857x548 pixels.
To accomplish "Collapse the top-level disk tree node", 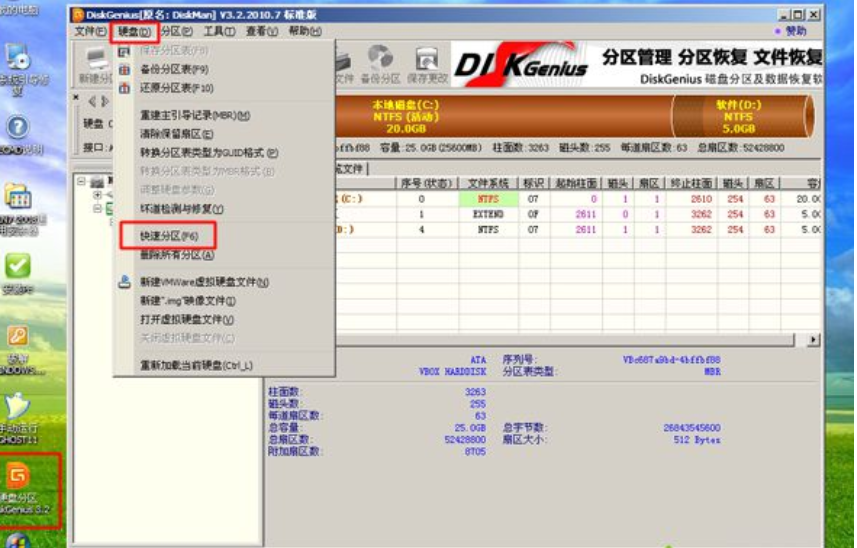I will click(81, 181).
